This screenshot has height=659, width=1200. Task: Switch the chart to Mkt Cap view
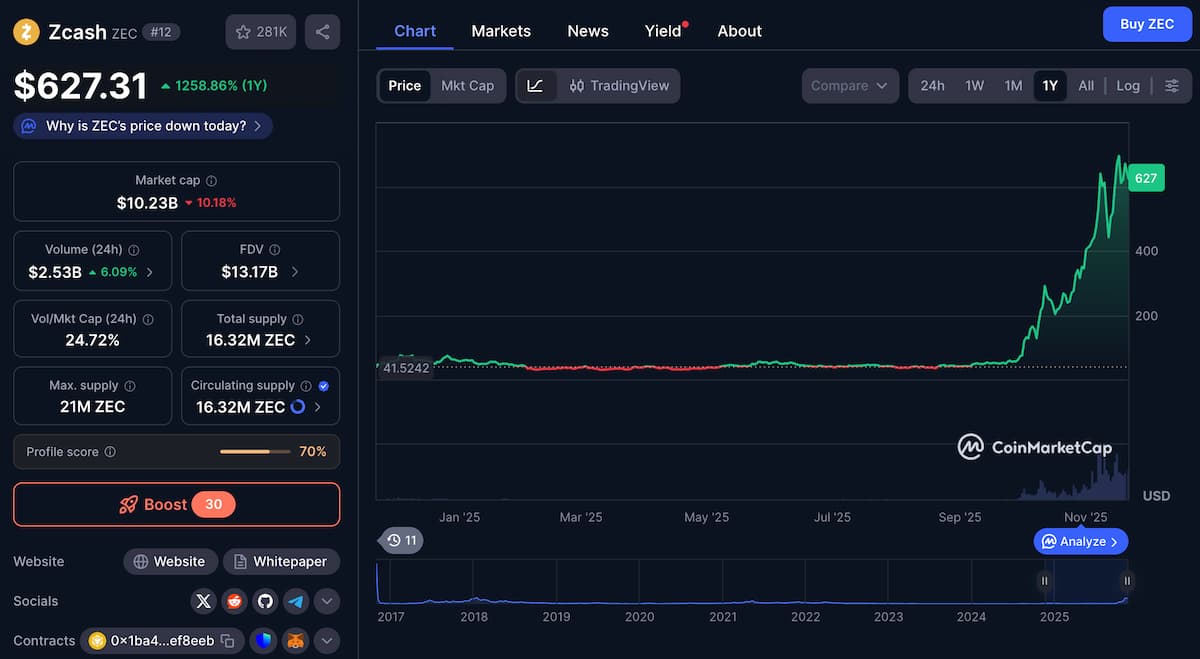(x=467, y=86)
